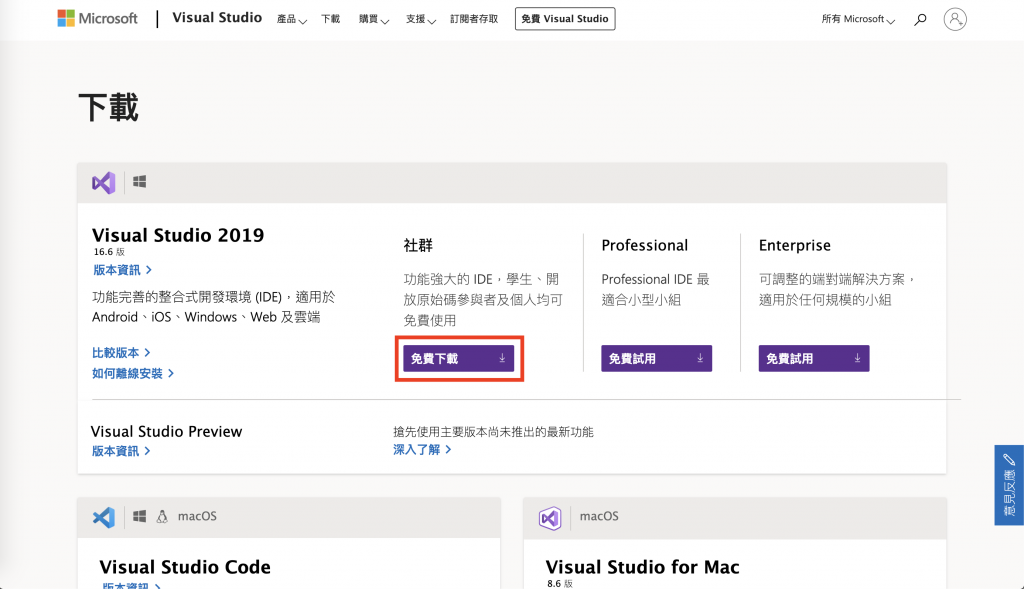Click the 16.6 版 version label

coord(109,252)
